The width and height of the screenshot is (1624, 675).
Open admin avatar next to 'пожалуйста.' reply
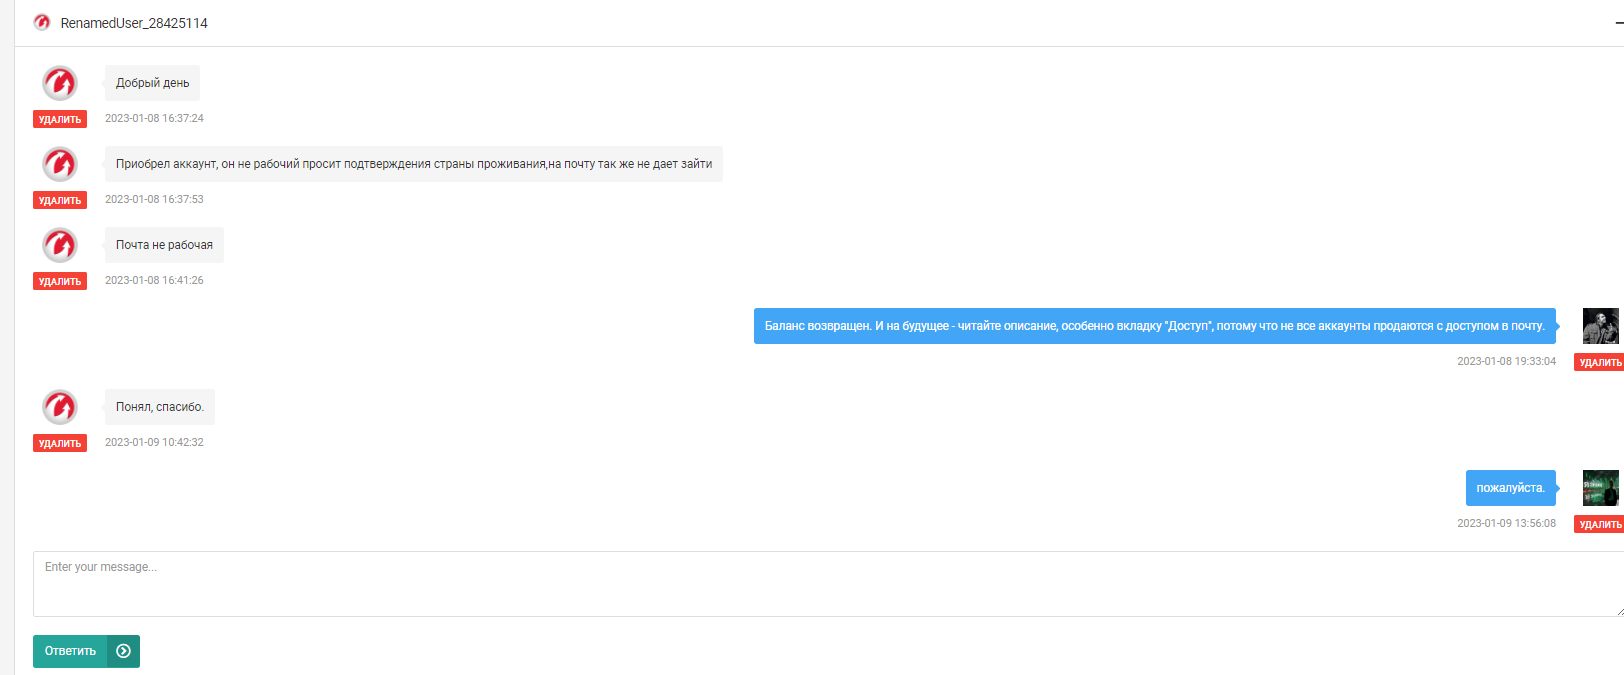(x=1599, y=488)
